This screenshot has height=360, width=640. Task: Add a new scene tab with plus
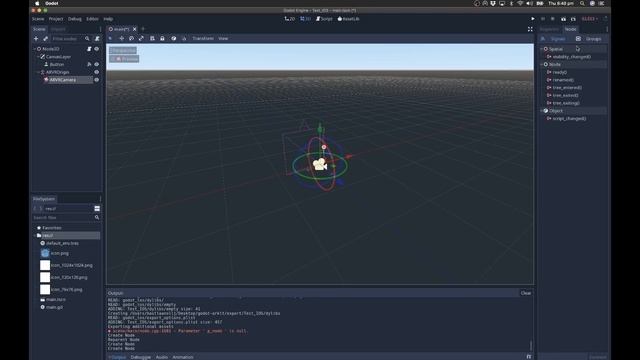pyautogui.click(x=143, y=29)
